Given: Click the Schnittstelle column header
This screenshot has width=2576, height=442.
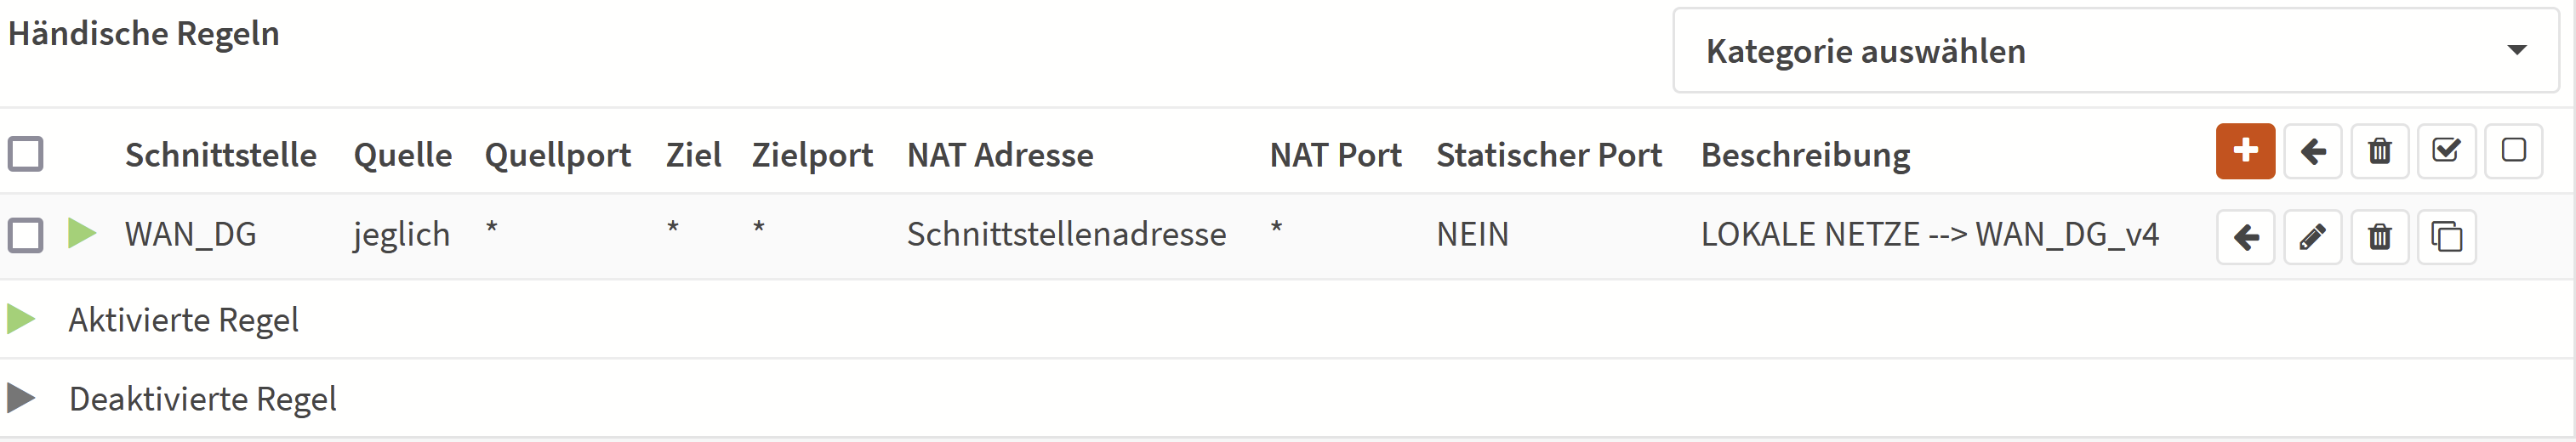Looking at the screenshot, I should pos(221,155).
